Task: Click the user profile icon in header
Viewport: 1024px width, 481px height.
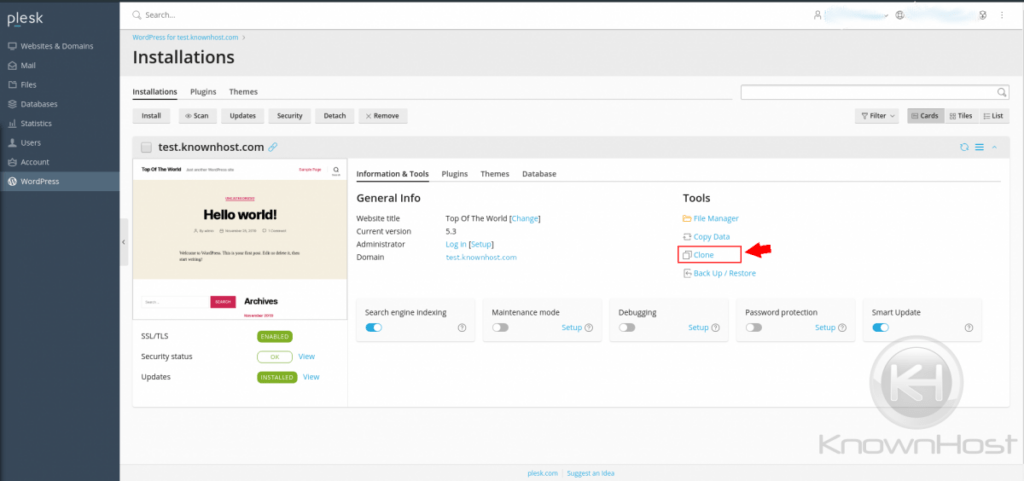Action: 817,15
